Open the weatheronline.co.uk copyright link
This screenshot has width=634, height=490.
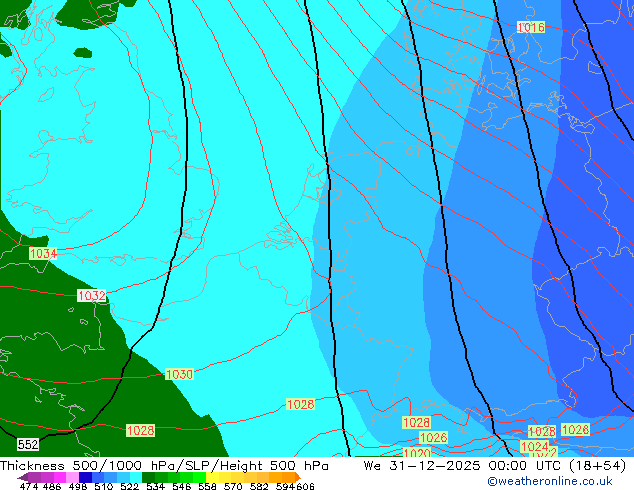click(x=550, y=481)
